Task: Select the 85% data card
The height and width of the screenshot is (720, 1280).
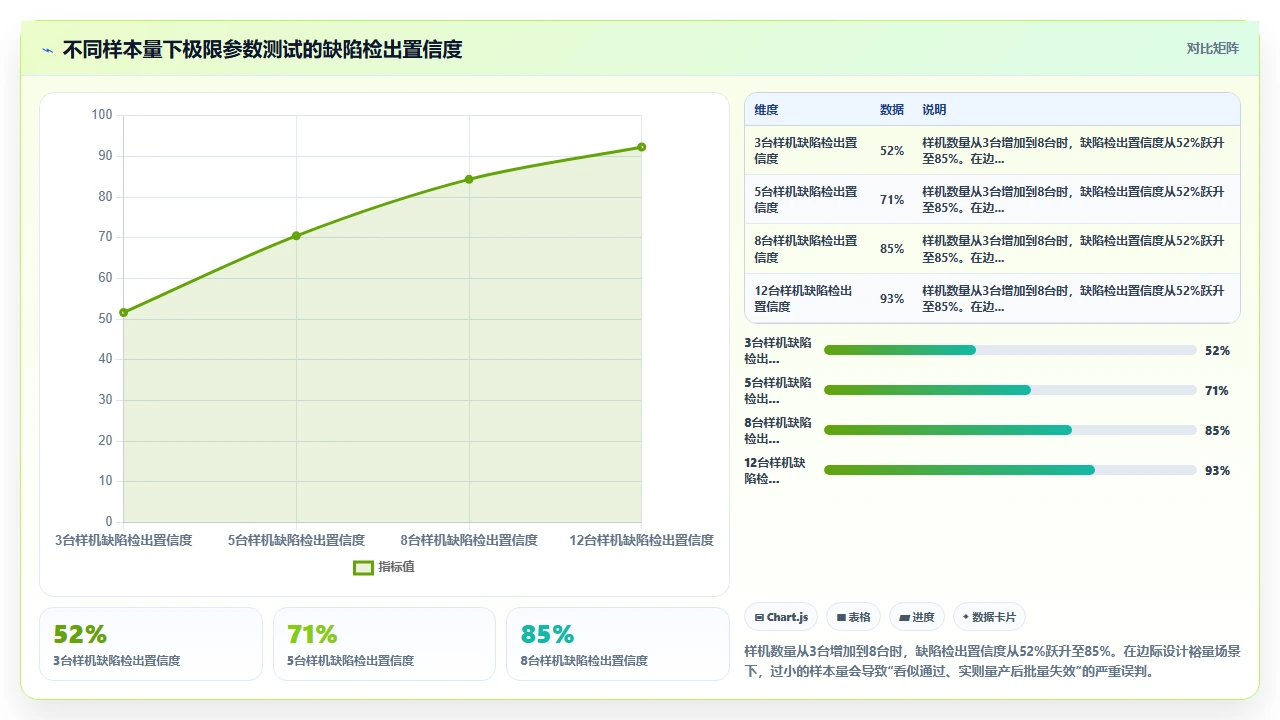Action: 618,644
